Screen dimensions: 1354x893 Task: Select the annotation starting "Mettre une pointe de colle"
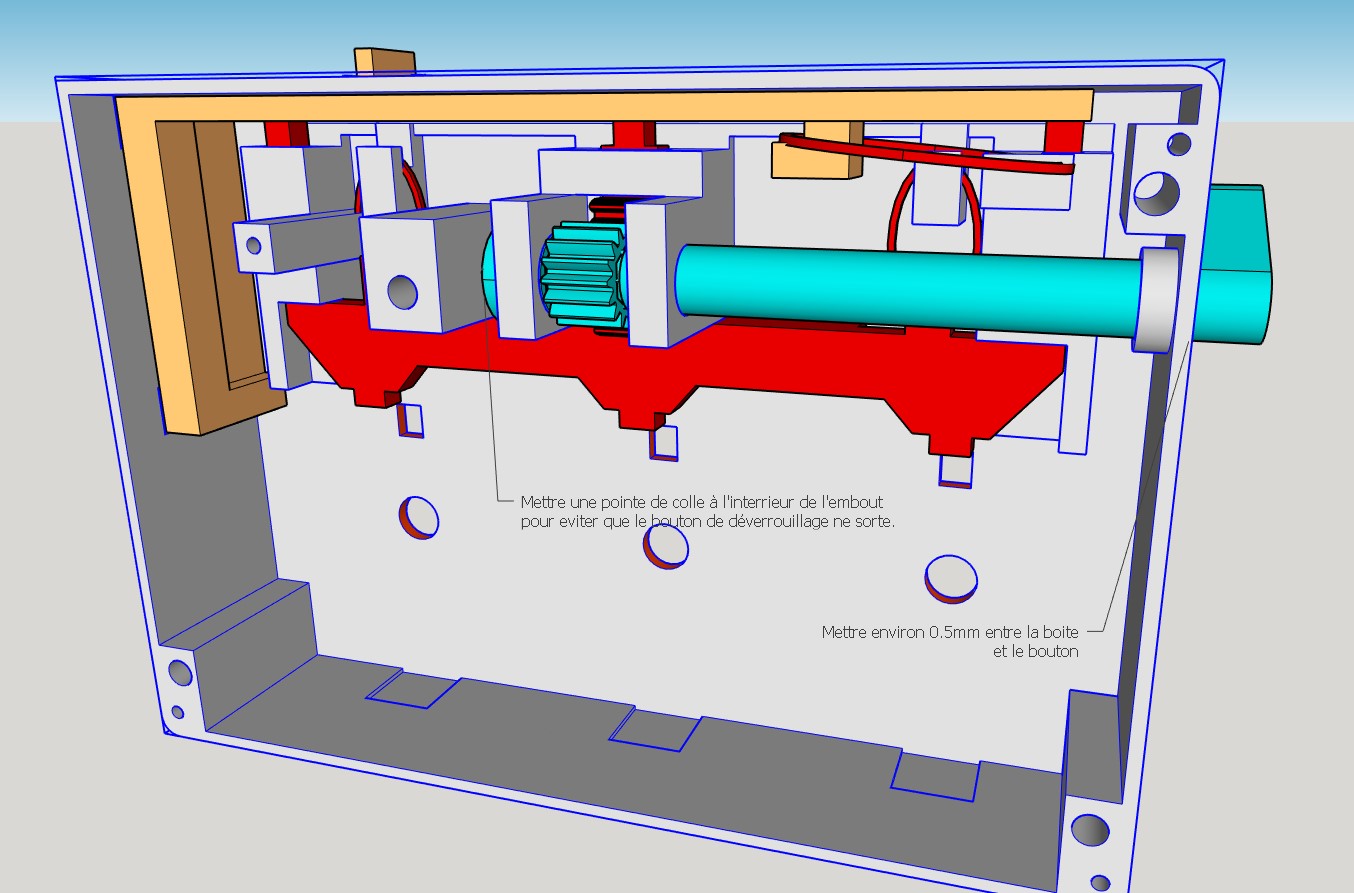tap(708, 511)
